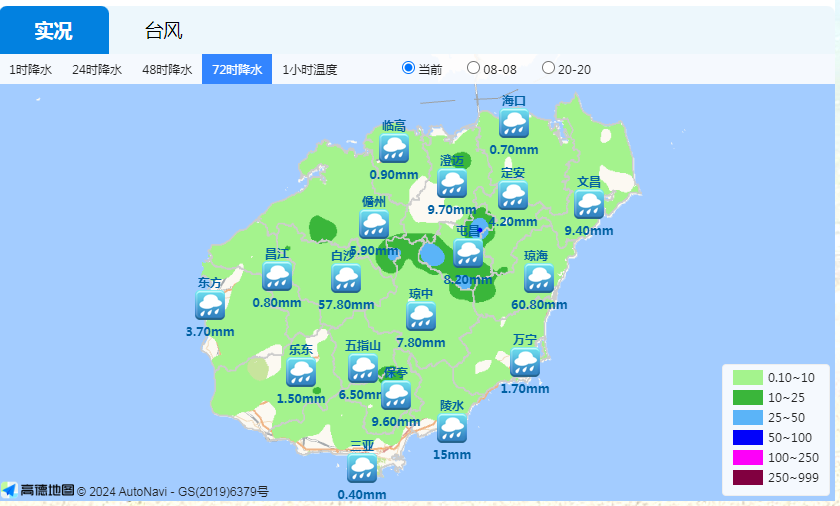Click the 0.40mm value under 三亚

362,495
